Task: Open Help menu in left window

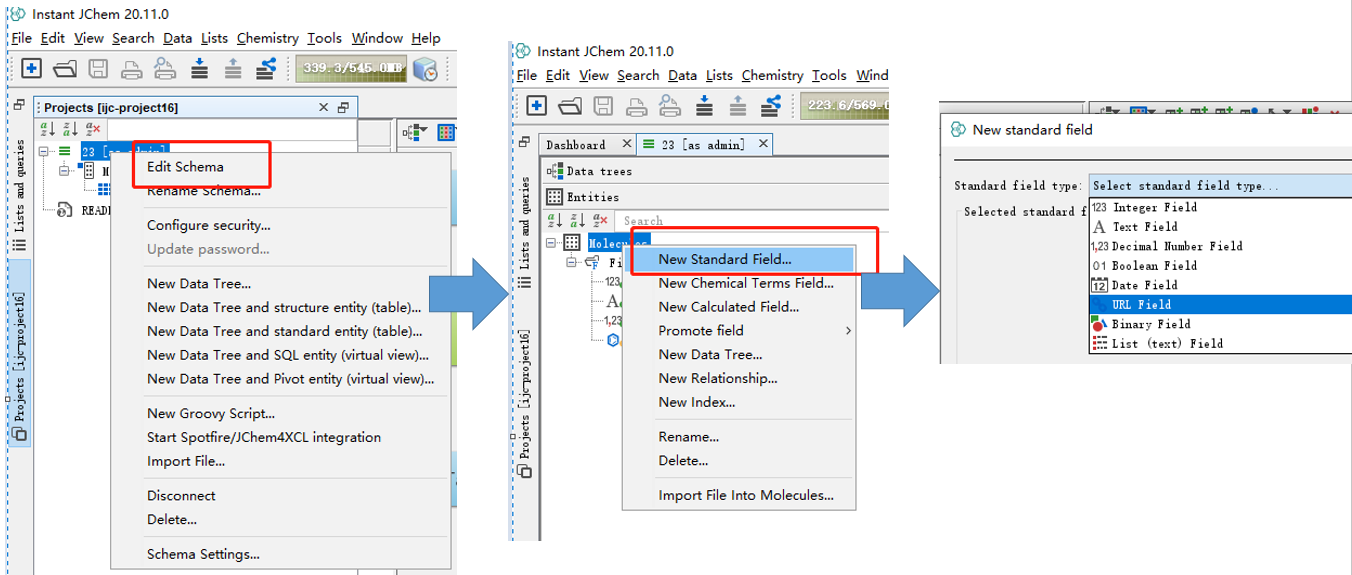Action: click(x=425, y=38)
